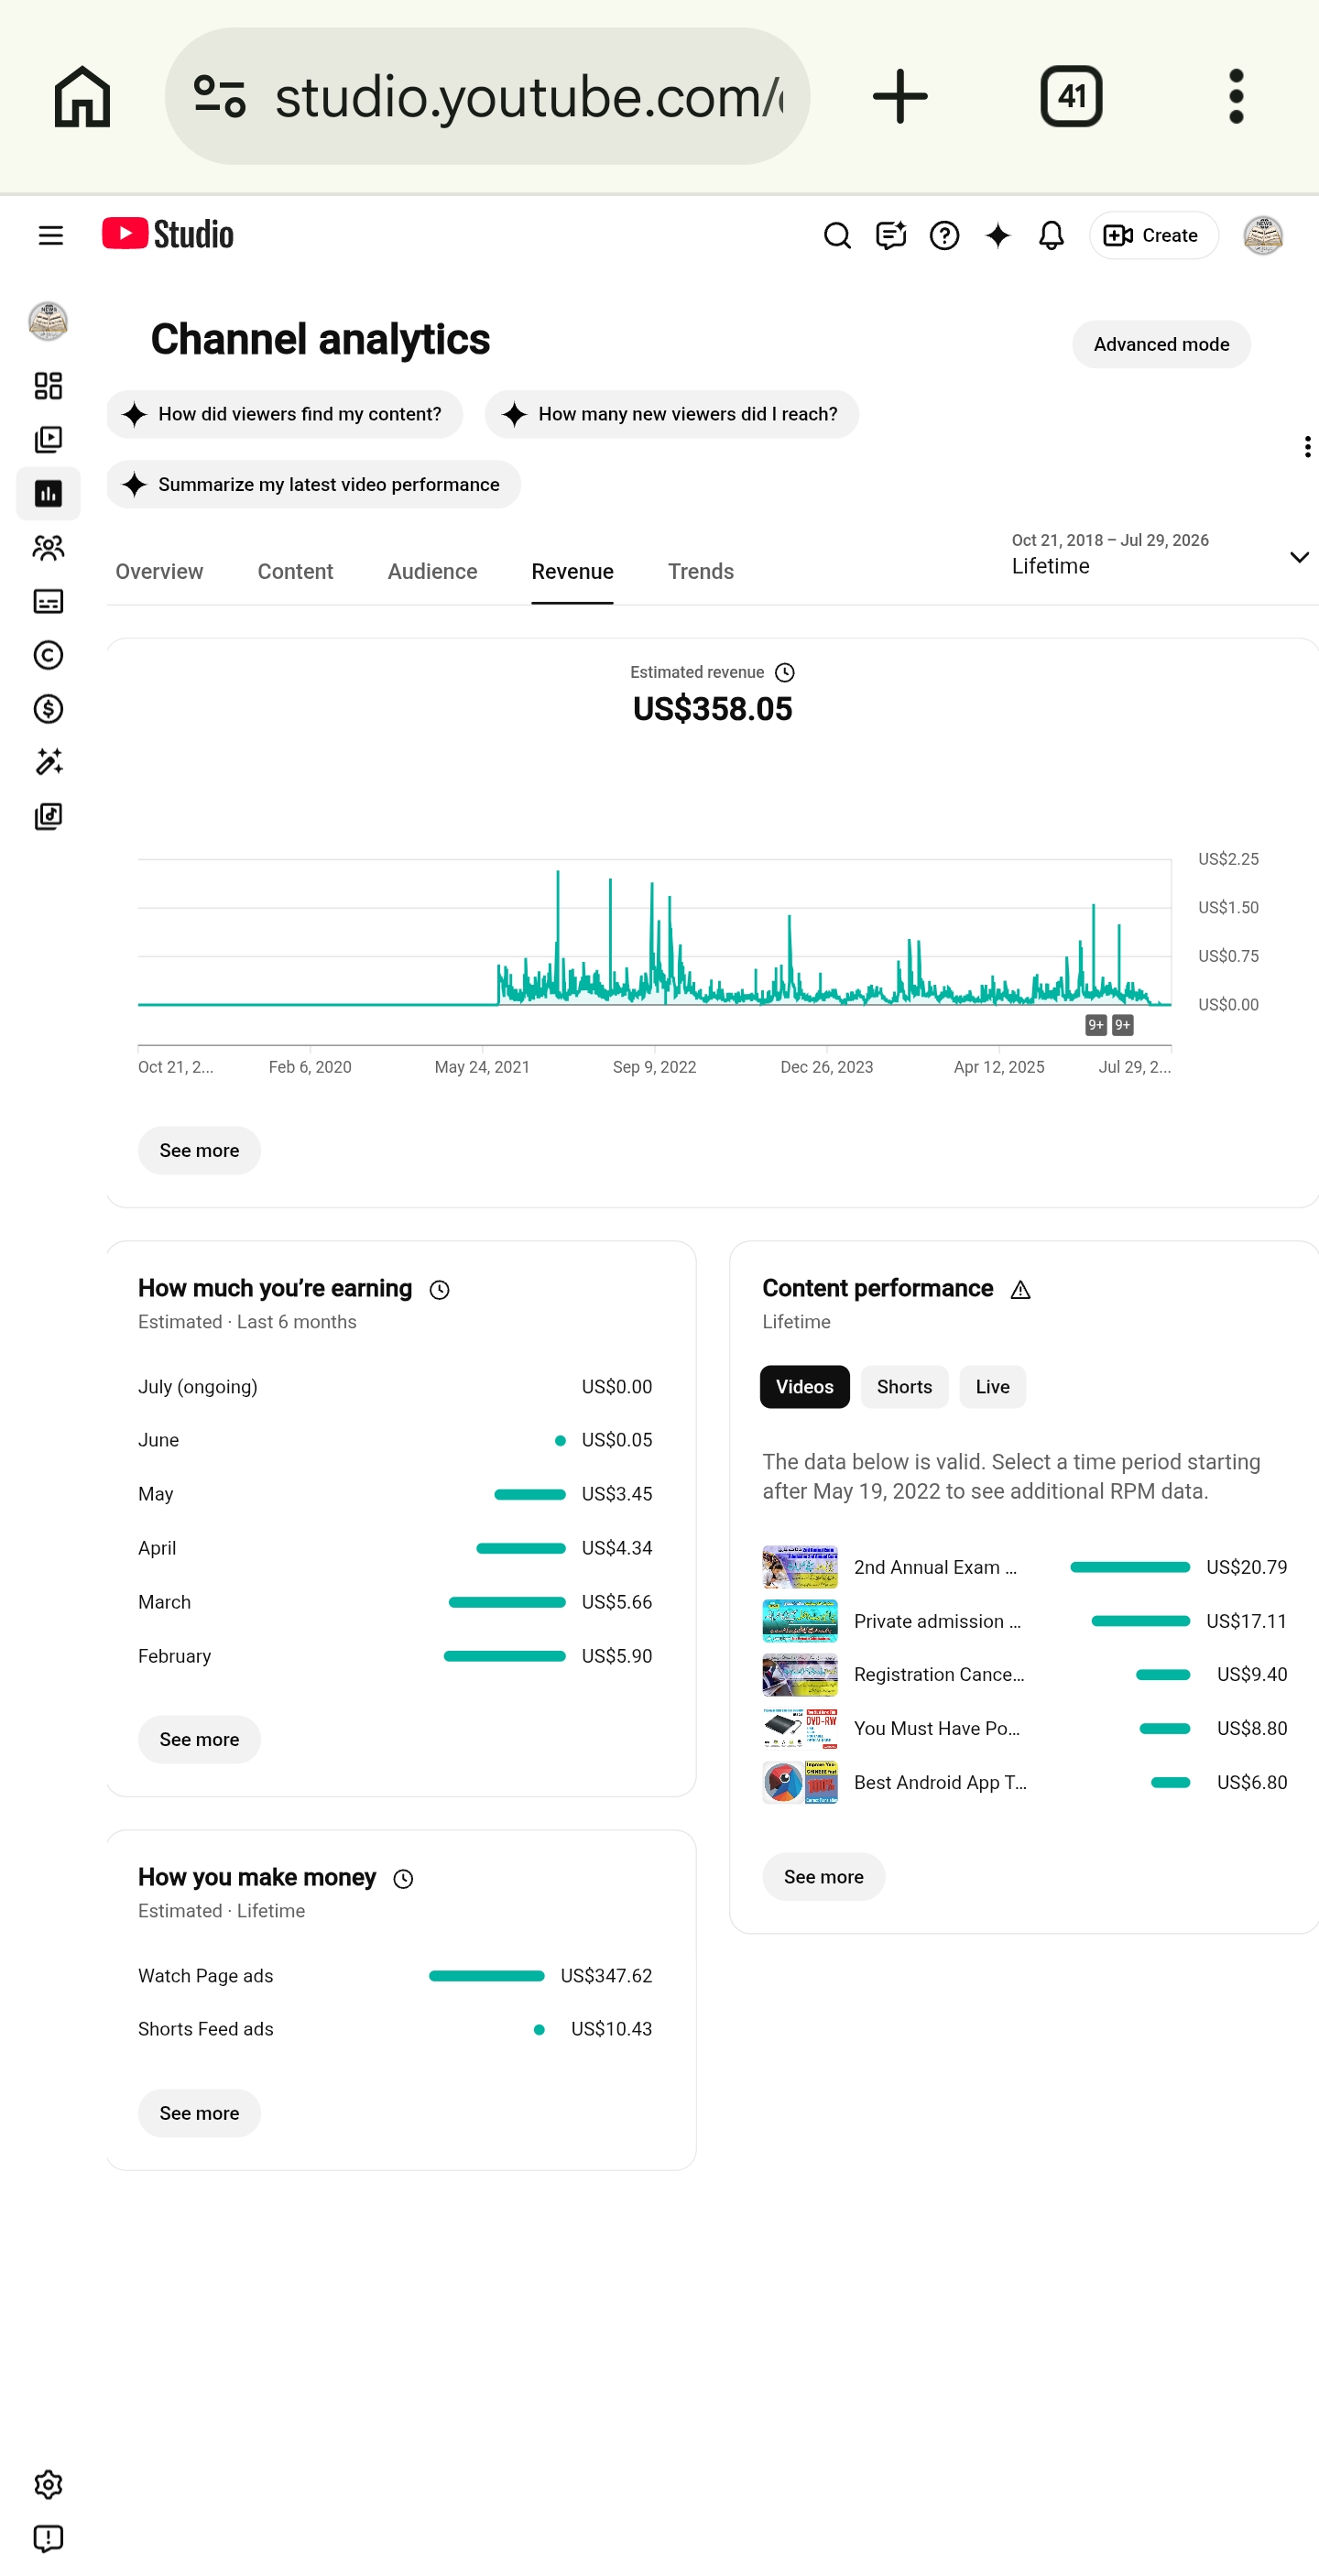Click 'Summarize my latest video performance' chip

(x=314, y=485)
